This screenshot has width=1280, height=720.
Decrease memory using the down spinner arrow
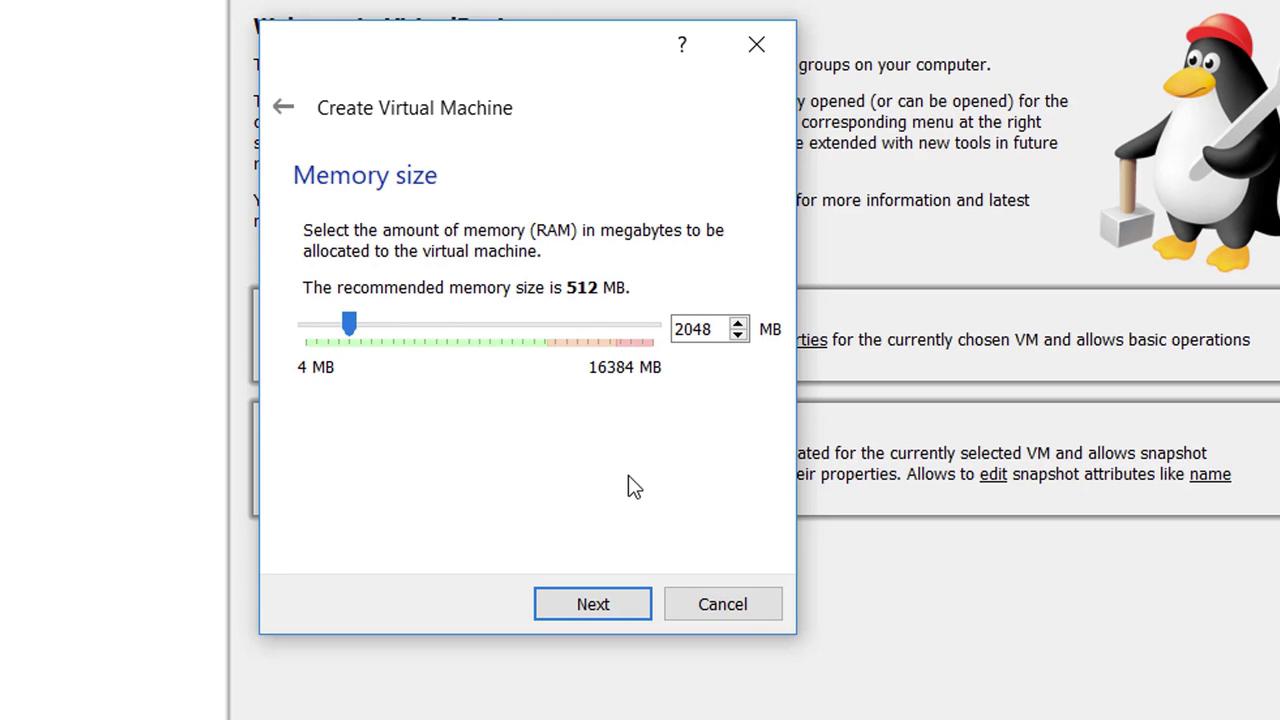tap(738, 335)
